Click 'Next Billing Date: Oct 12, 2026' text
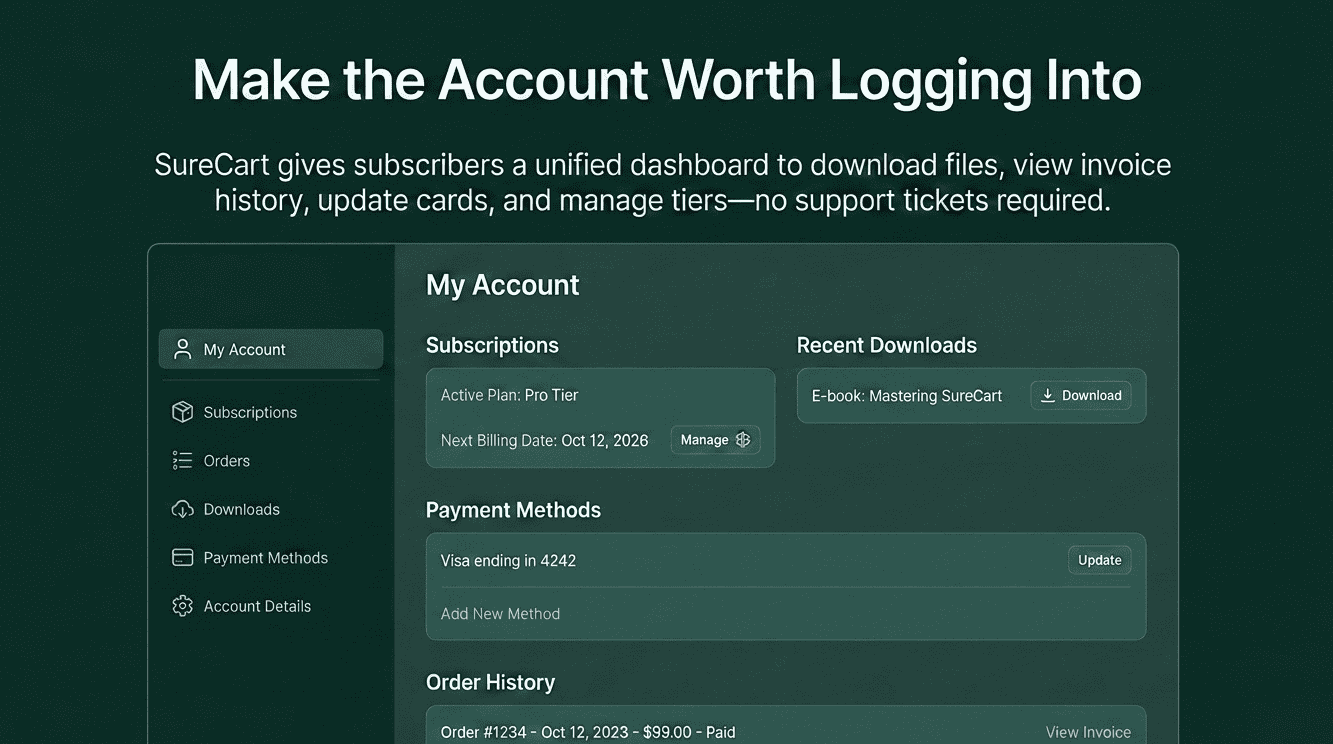 [x=545, y=440]
